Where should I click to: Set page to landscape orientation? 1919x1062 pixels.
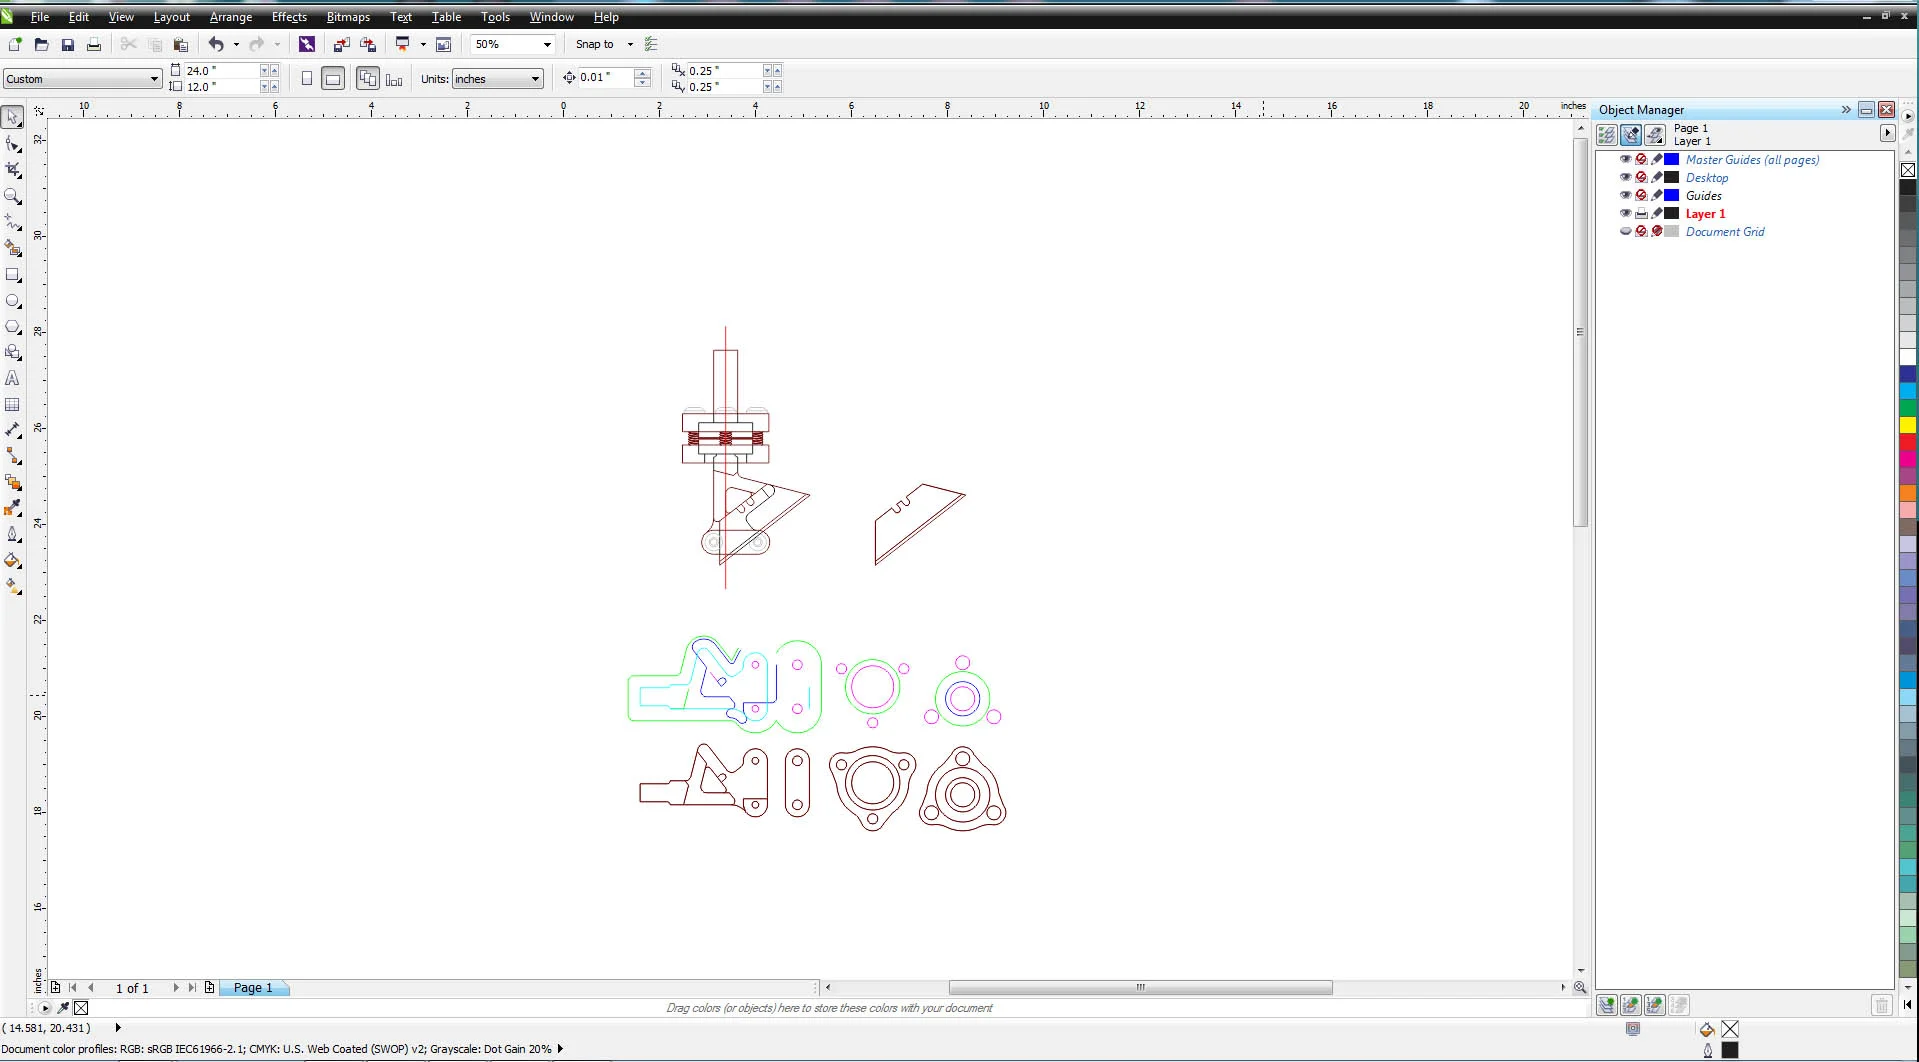333,78
